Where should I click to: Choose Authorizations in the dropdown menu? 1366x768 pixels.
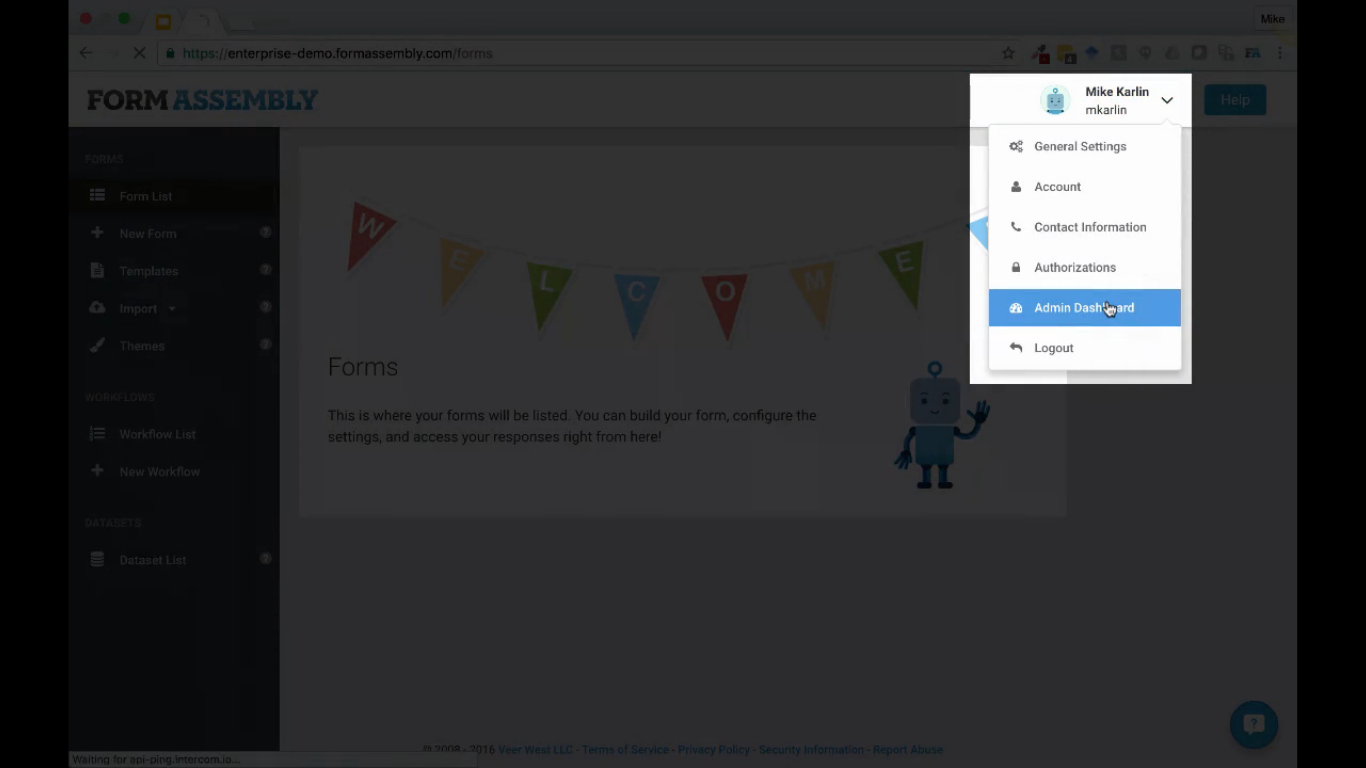click(x=1084, y=267)
